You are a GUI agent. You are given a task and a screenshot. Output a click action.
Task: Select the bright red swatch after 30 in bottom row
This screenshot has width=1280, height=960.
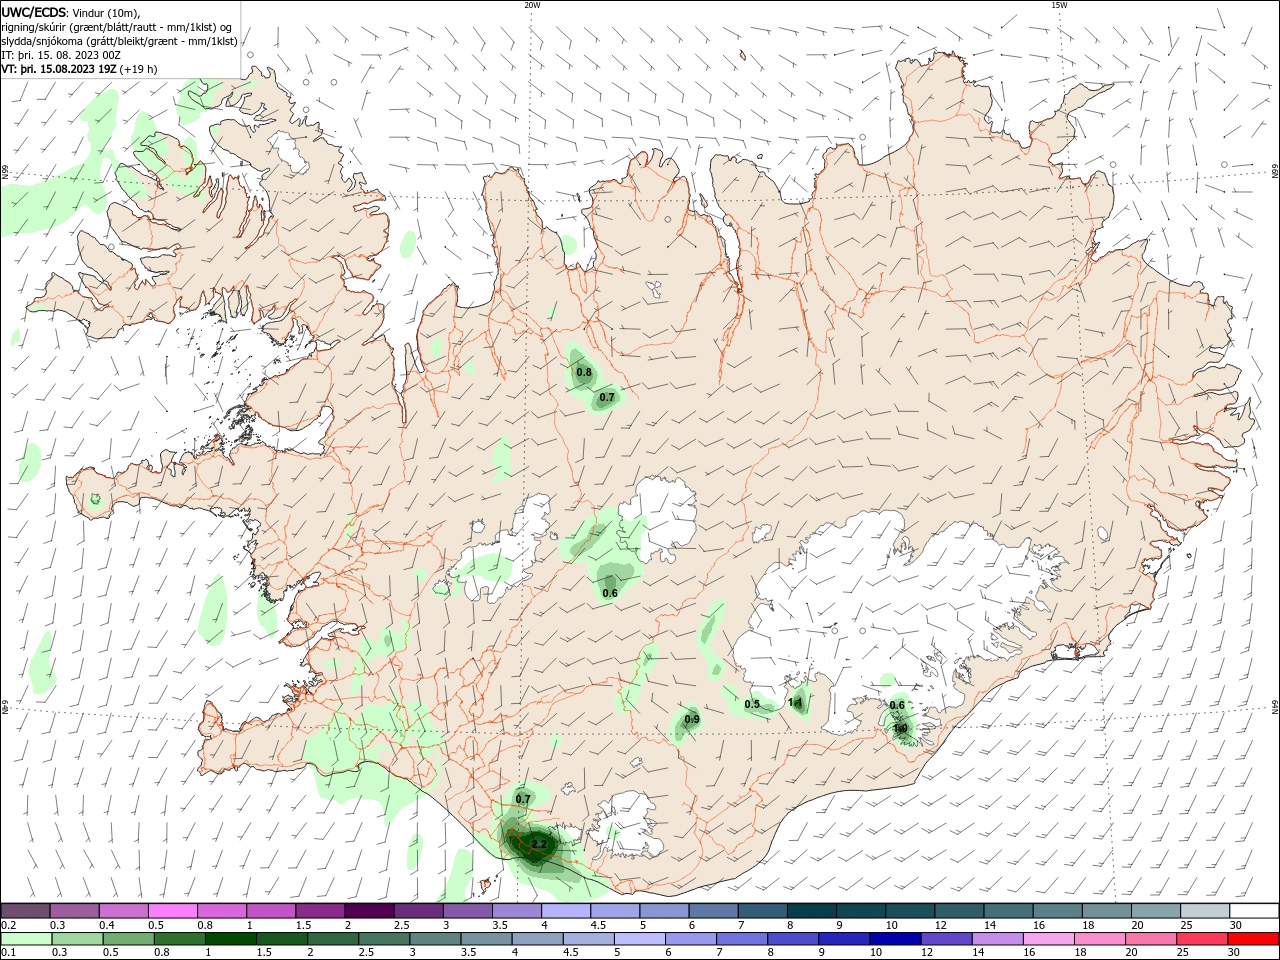click(1254, 939)
